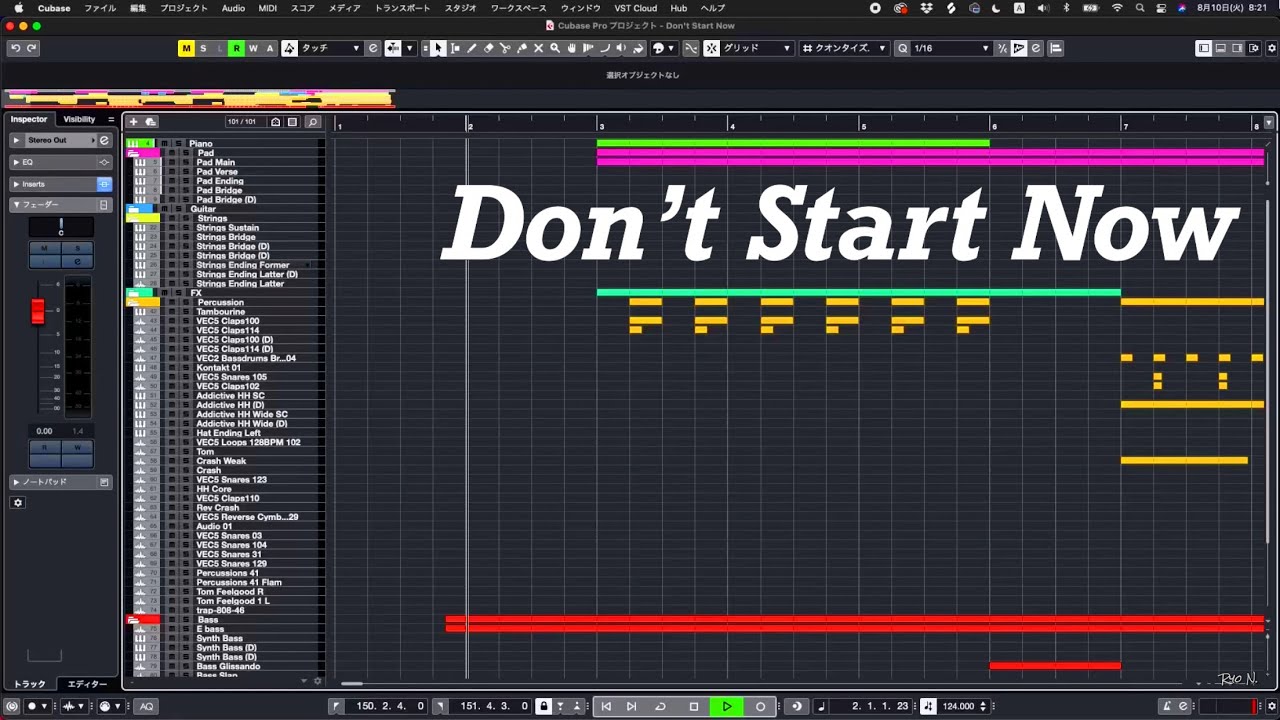Click the Undo arrow in the toolbar

[x=15, y=48]
